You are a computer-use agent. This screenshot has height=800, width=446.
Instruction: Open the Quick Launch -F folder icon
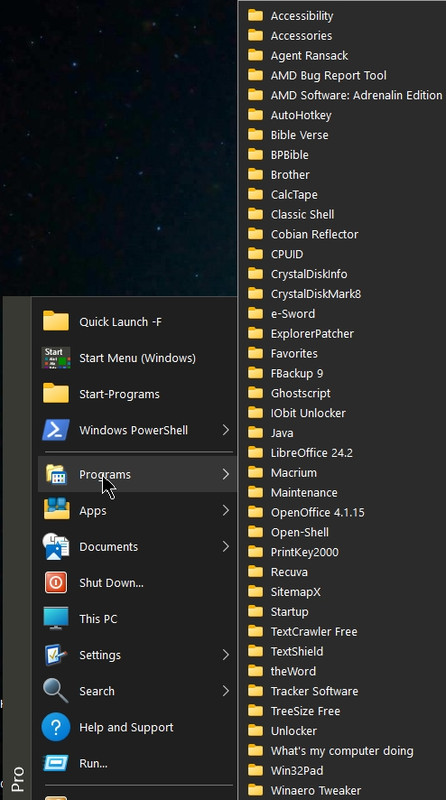[x=56, y=321]
